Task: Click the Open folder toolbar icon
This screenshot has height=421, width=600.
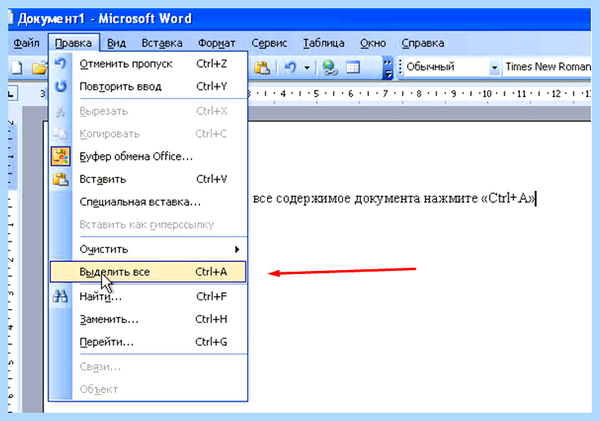Action: pyautogui.click(x=39, y=68)
